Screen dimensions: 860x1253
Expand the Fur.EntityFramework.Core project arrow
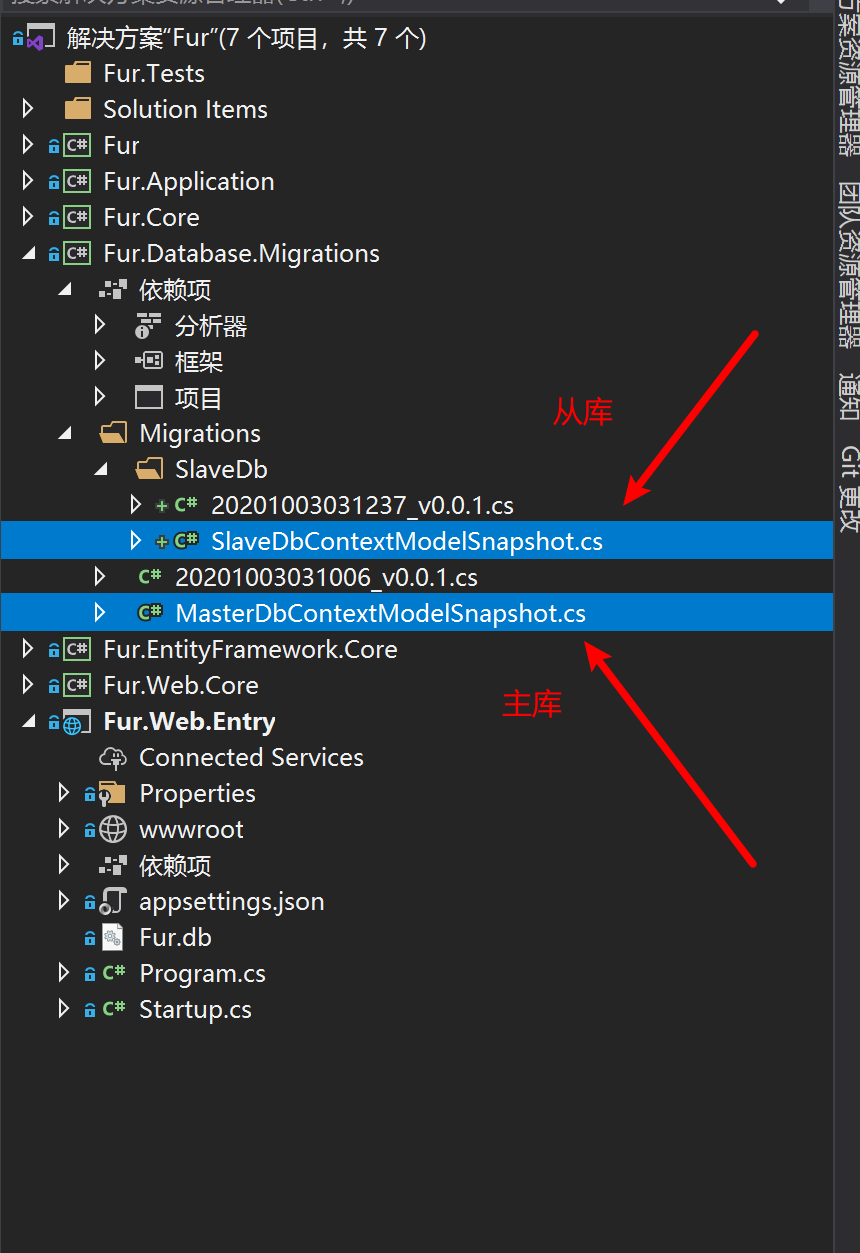[27, 650]
